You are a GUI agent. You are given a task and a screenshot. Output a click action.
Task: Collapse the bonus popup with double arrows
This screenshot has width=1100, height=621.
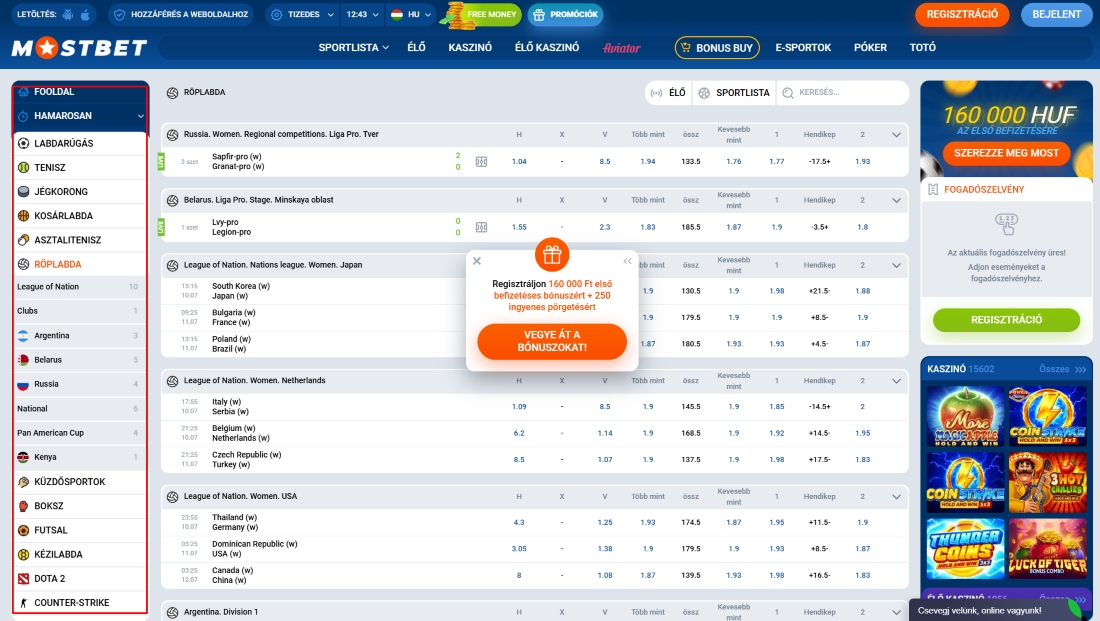[627, 261]
